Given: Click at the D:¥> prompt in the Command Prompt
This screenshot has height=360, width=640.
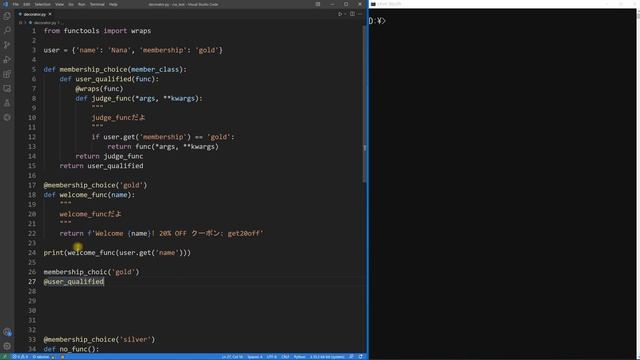Looking at the screenshot, I should [378, 21].
